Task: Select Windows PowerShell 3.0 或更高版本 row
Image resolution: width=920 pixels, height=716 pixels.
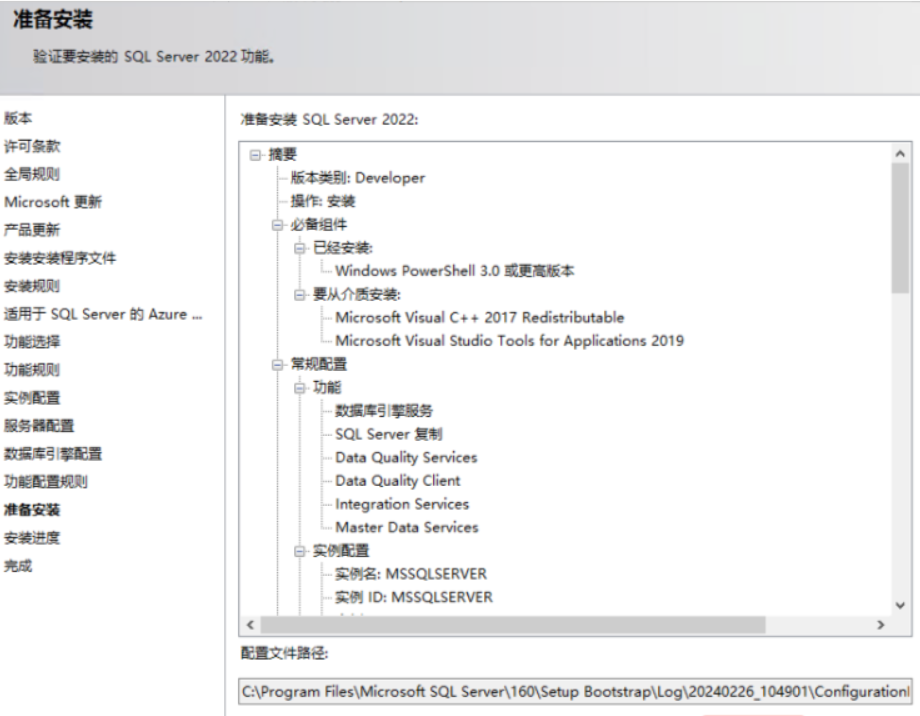Action: coord(455,271)
